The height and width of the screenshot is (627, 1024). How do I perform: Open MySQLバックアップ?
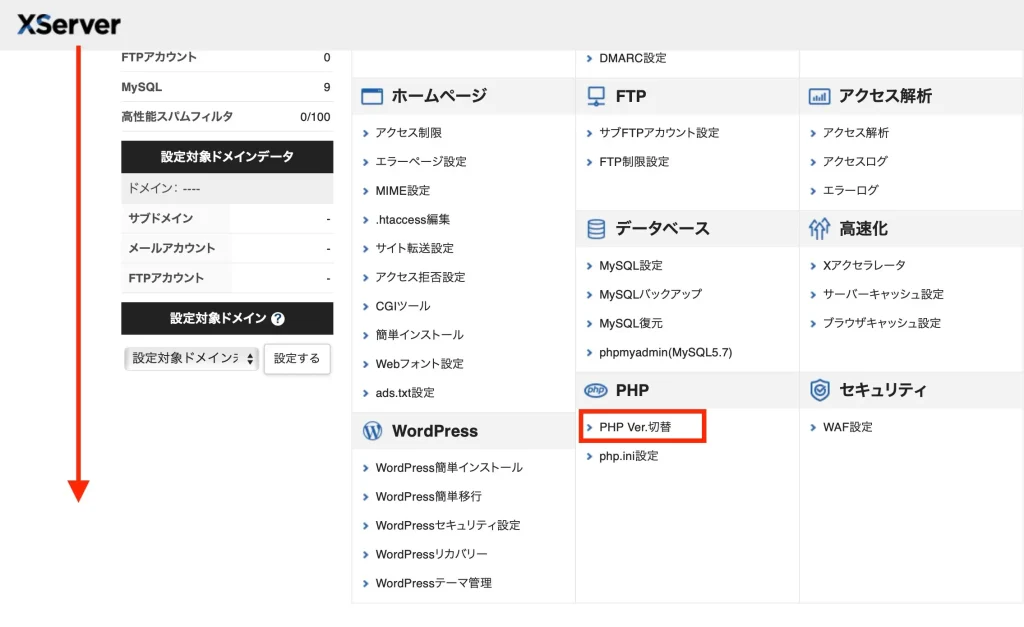click(650, 295)
